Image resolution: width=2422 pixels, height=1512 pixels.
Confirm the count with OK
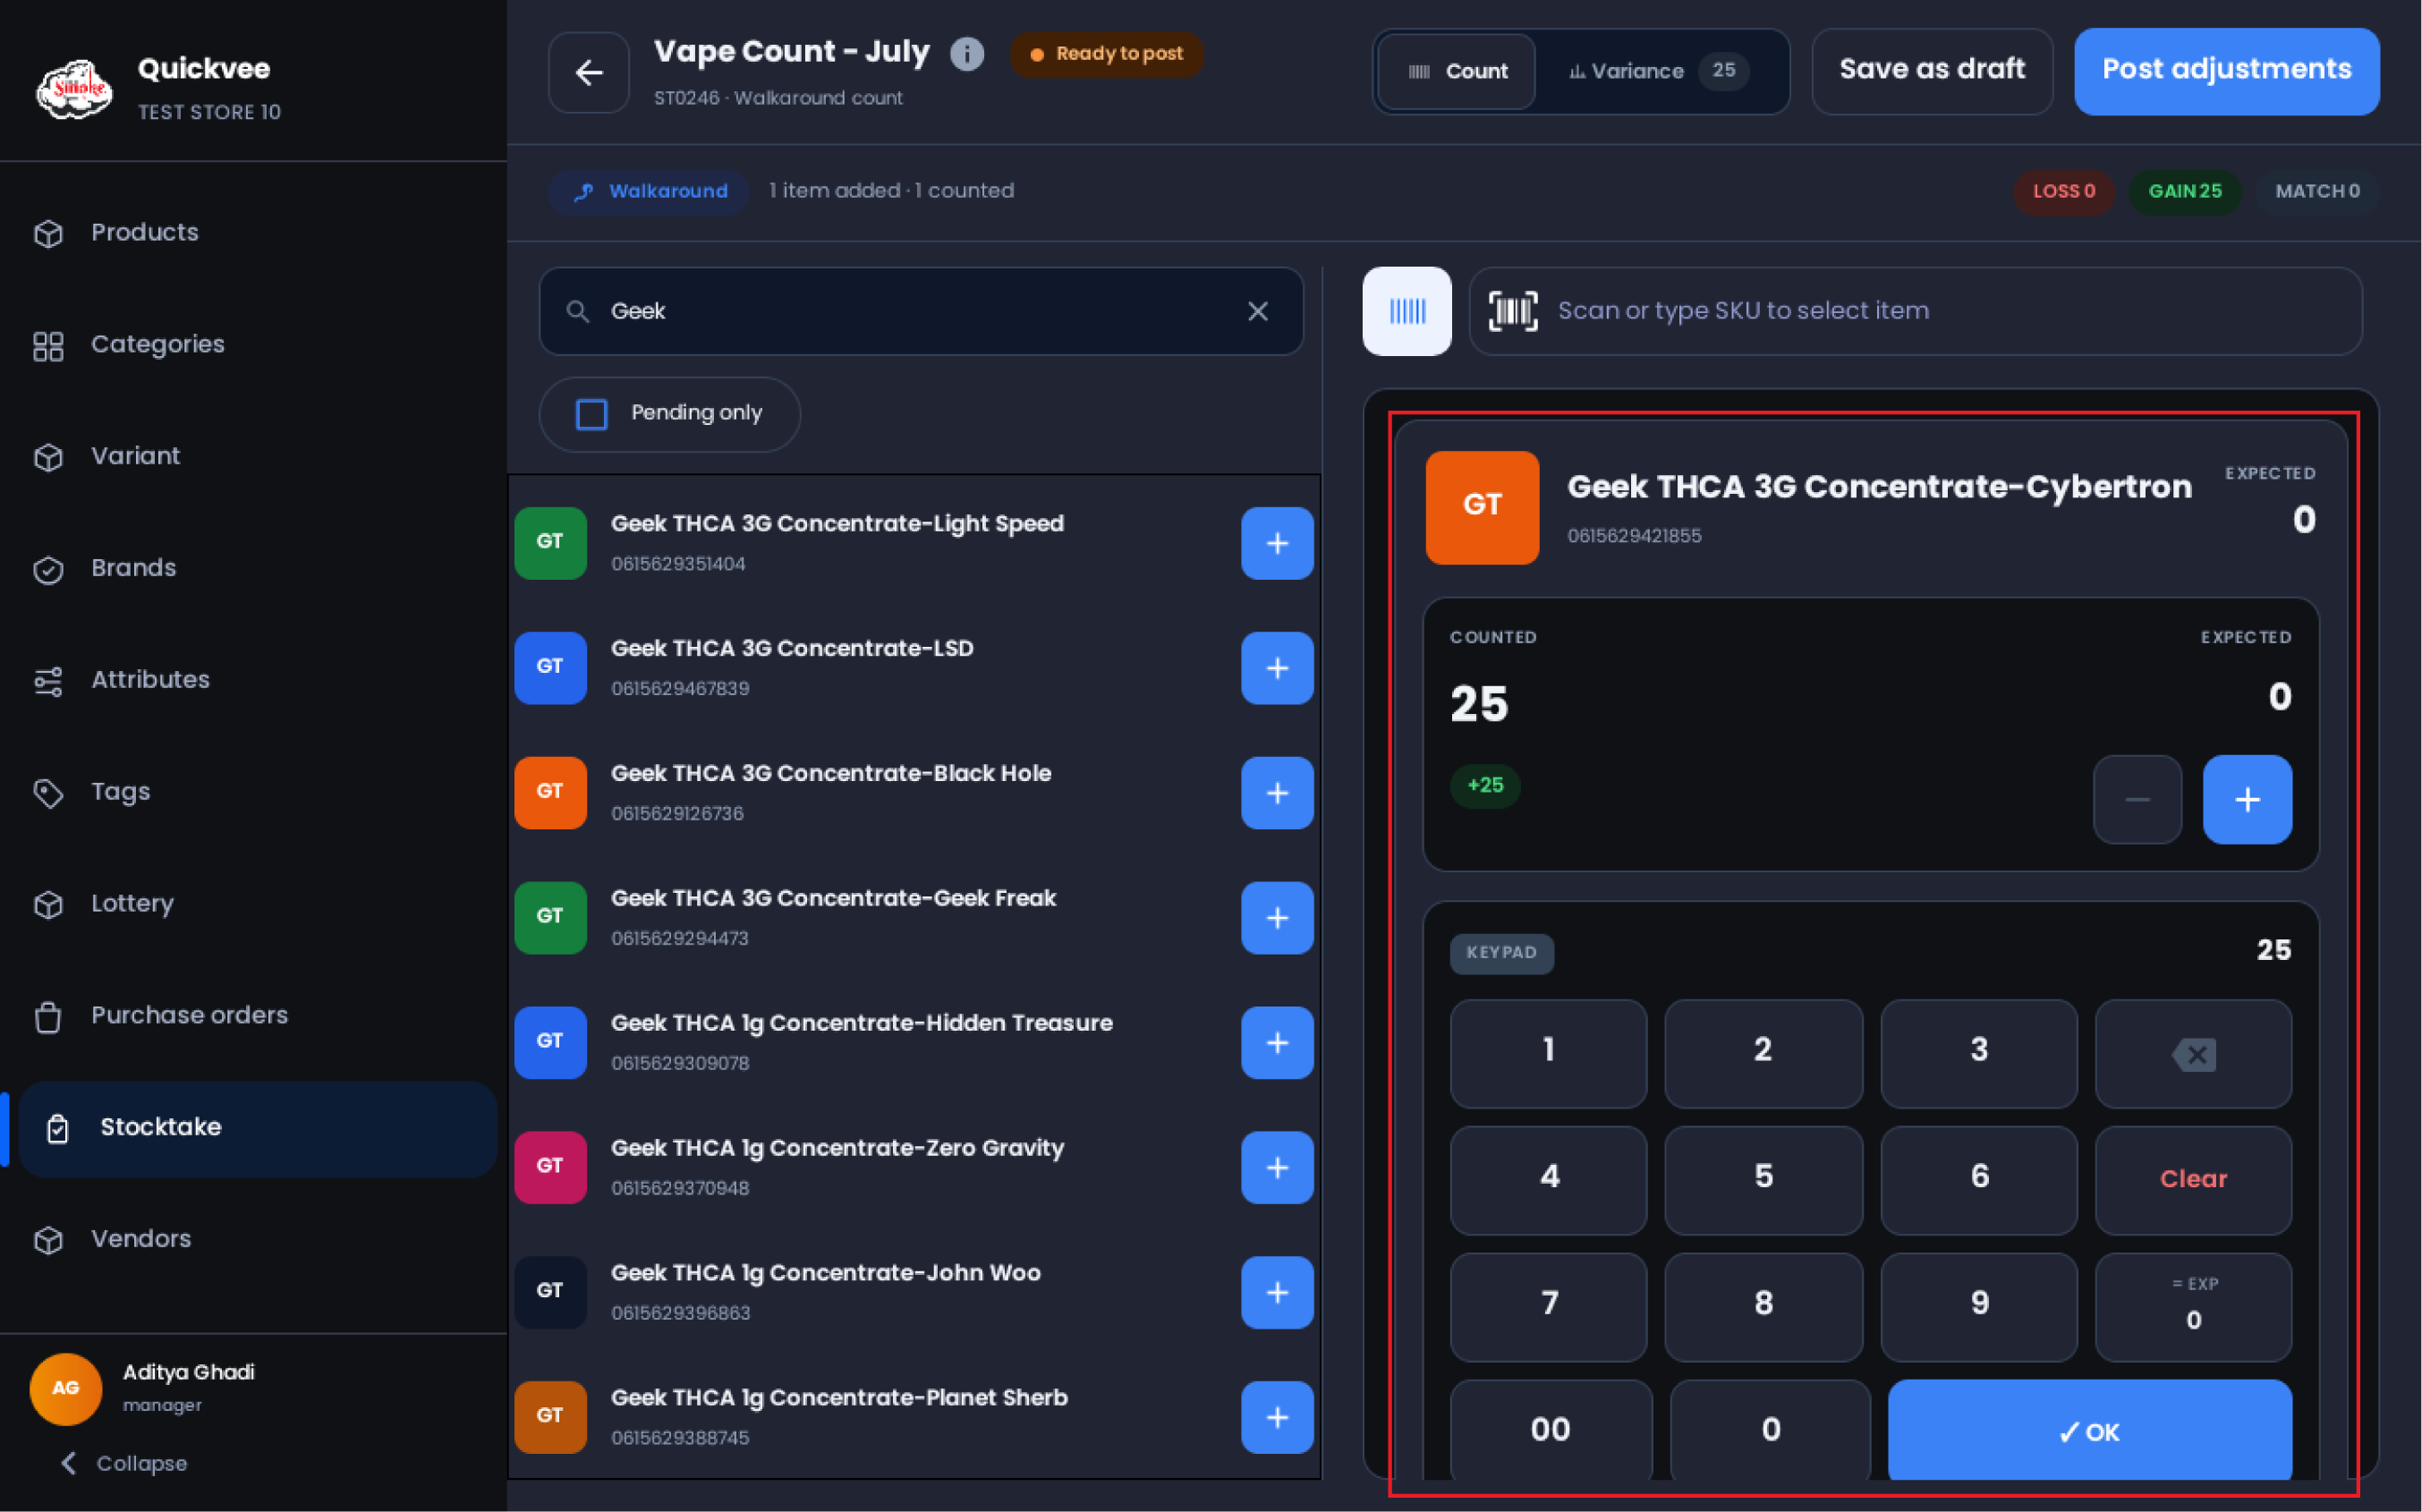click(x=2089, y=1430)
